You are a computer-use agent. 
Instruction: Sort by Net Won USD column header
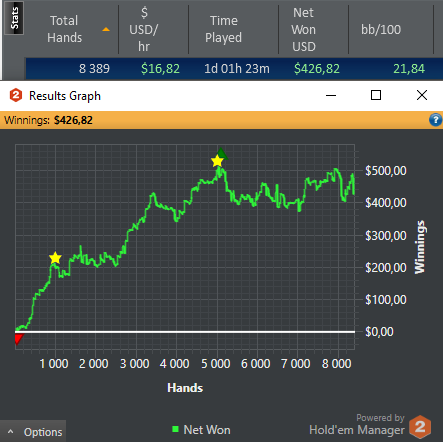[303, 29]
